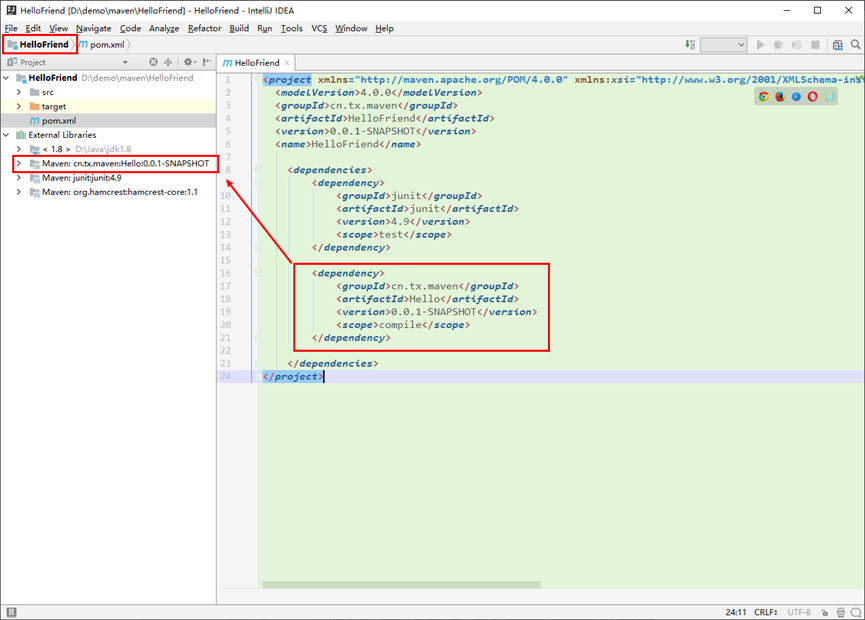Image resolution: width=865 pixels, height=620 pixels.
Task: Collapse the HelloFriend project root node
Action: click(7, 78)
